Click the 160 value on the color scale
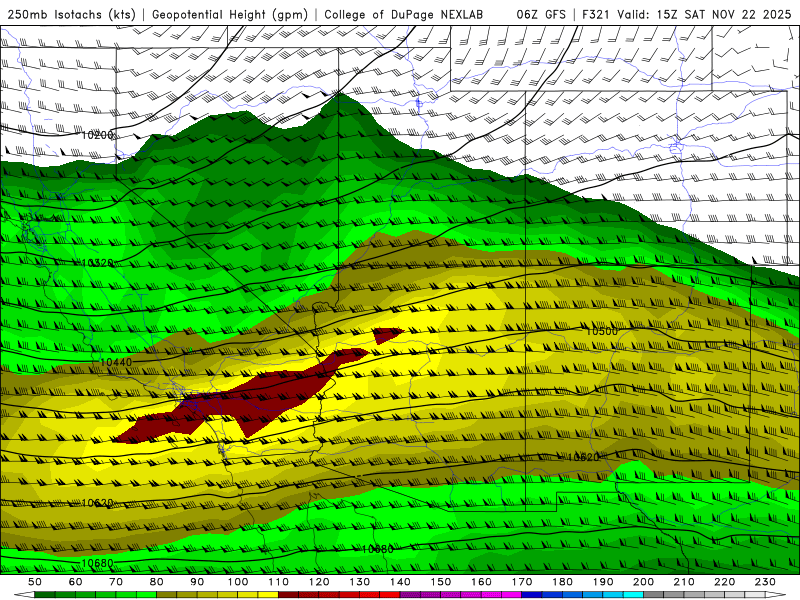This screenshot has height=600, width=800. [x=481, y=582]
